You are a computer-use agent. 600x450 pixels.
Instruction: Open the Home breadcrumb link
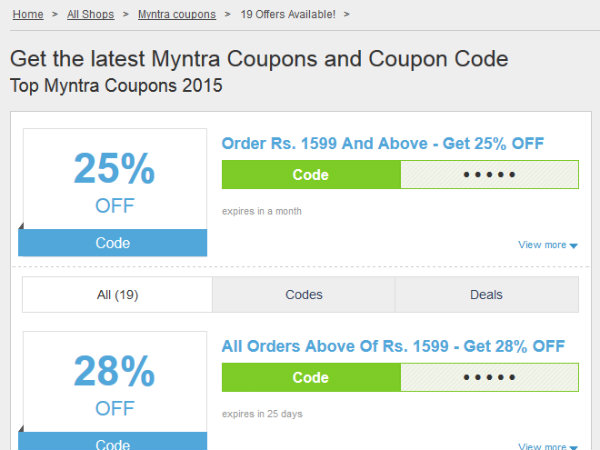[28, 15]
